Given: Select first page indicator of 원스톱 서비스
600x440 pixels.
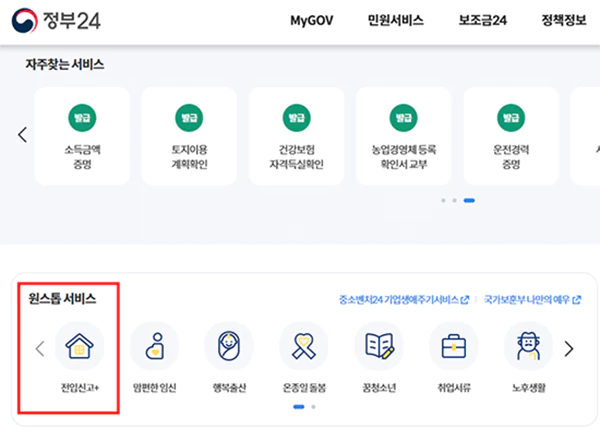Looking at the screenshot, I should (299, 407).
